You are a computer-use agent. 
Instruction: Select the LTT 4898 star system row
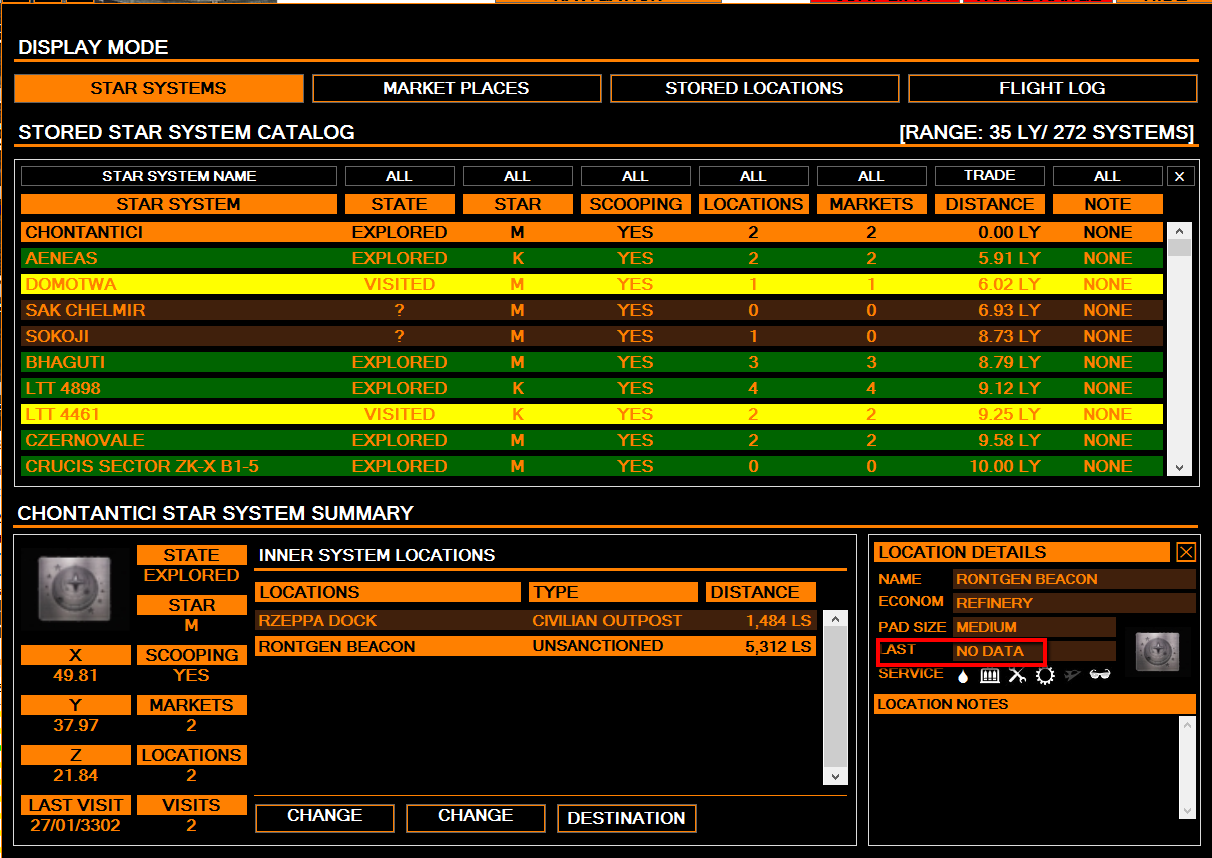click(x=592, y=388)
